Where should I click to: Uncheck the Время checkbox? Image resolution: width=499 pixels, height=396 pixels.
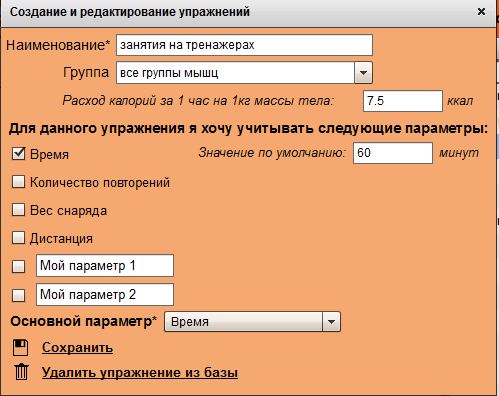pos(18,154)
